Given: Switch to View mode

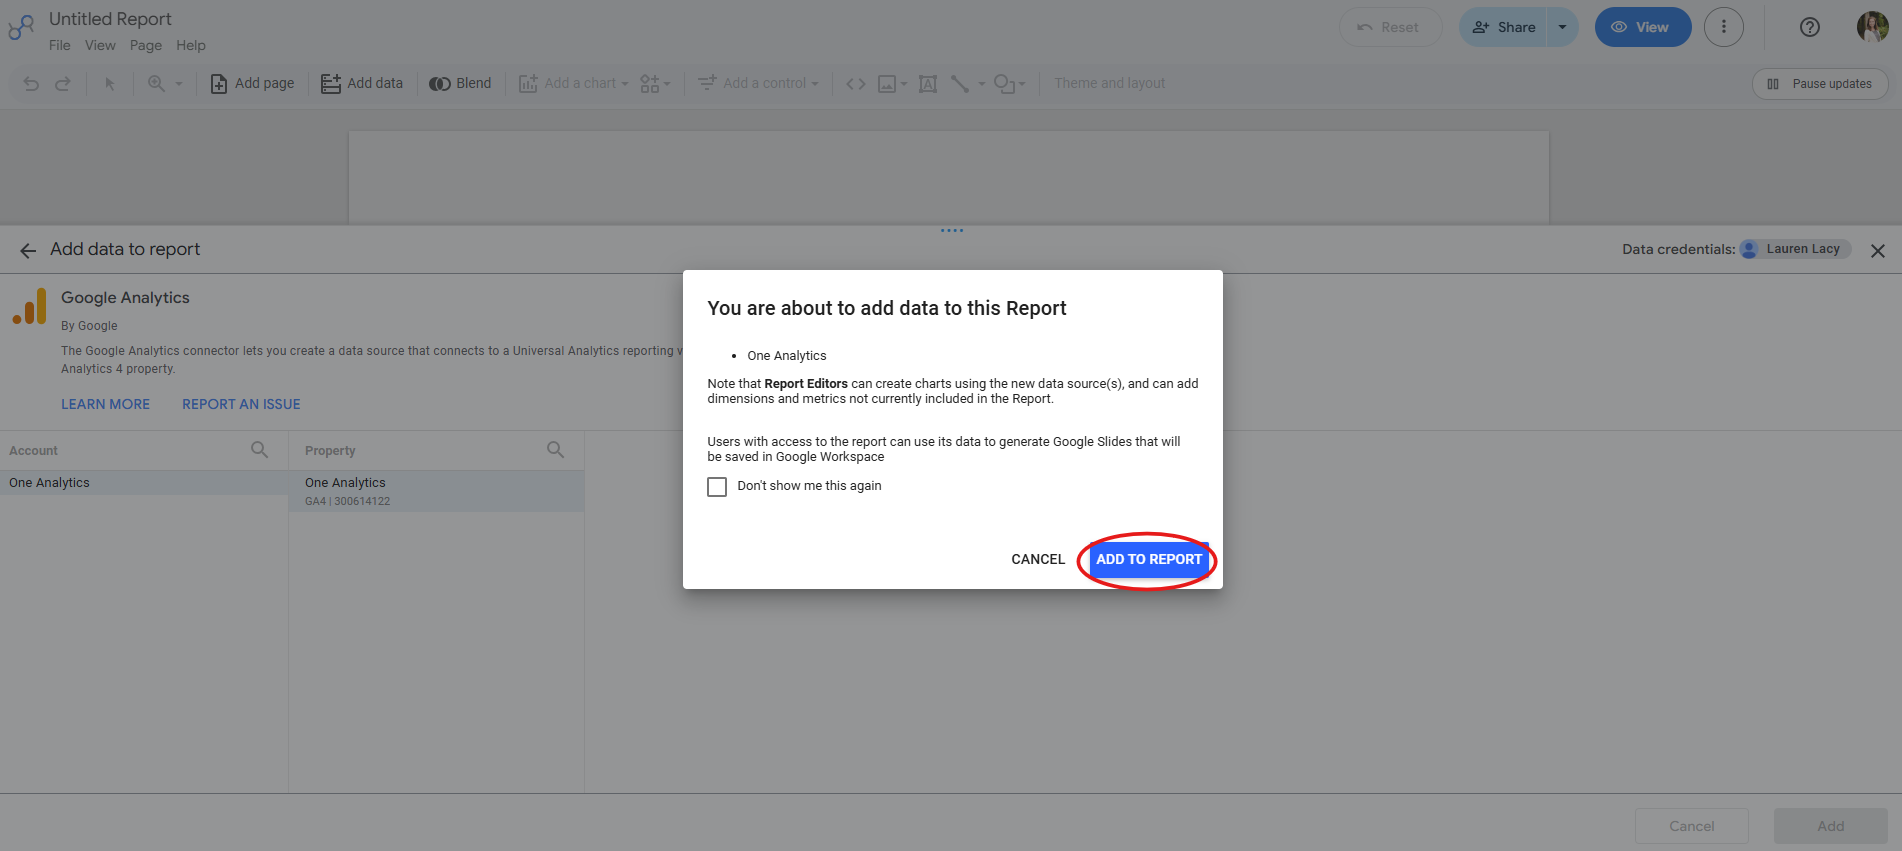Looking at the screenshot, I should tap(1642, 27).
